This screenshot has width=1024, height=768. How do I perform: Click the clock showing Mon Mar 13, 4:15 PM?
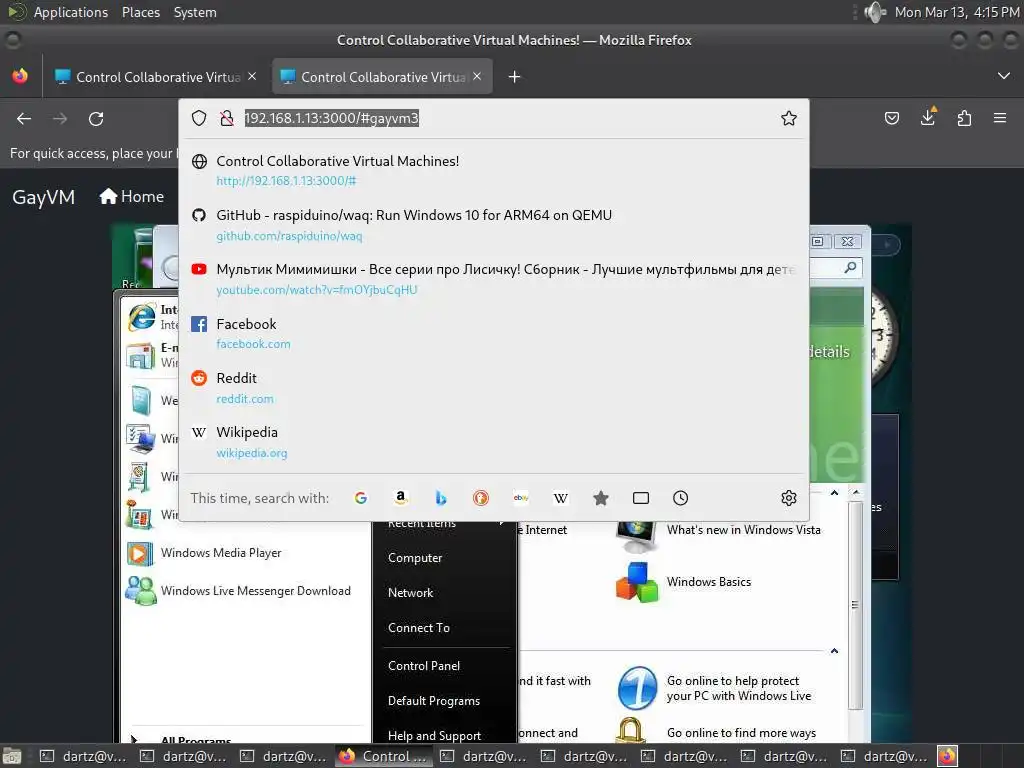(957, 12)
